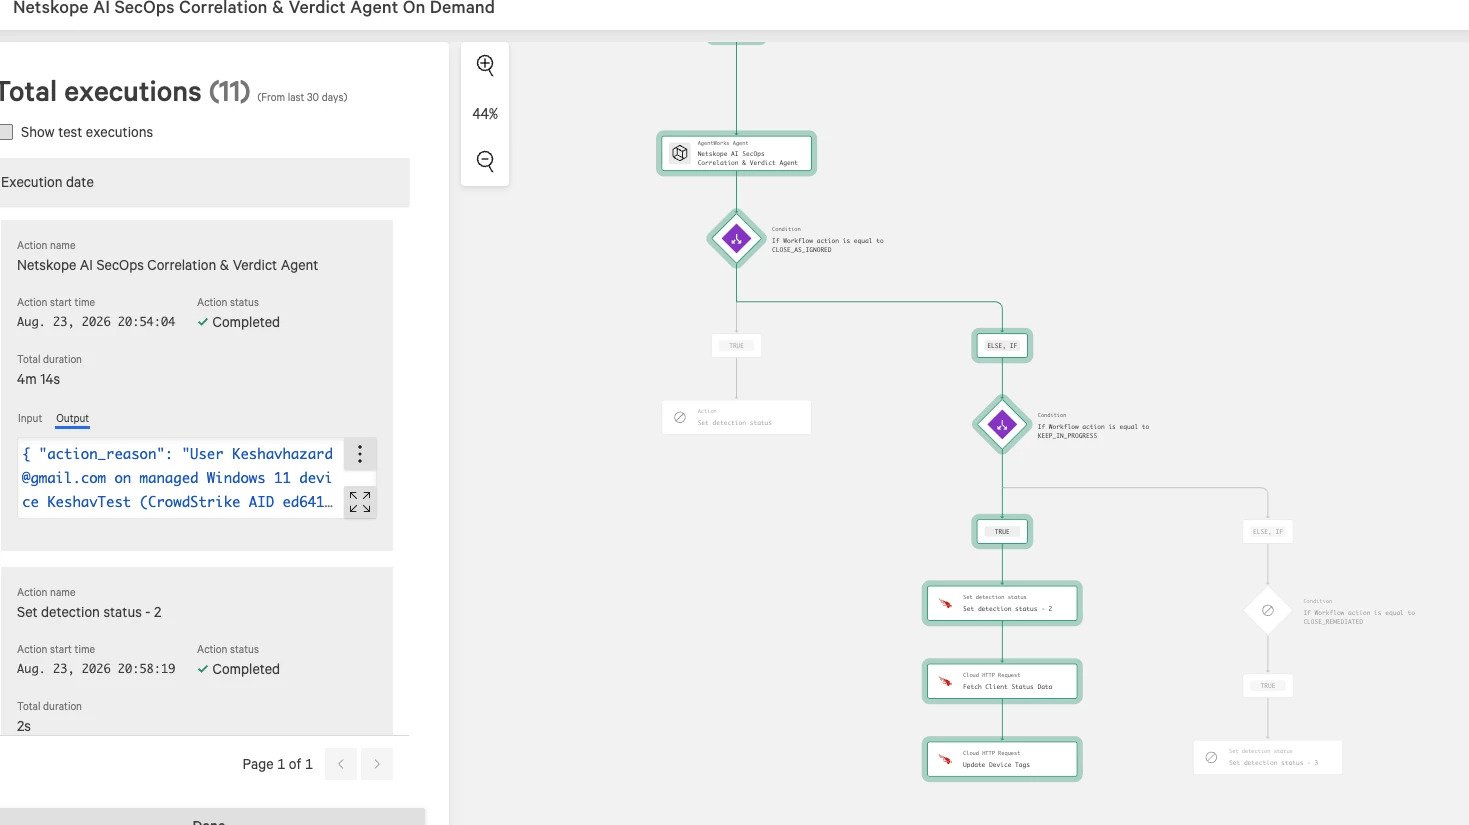Open the Set detection status - 2 node
Screen dimensions: 1469x825
tap(1002, 604)
